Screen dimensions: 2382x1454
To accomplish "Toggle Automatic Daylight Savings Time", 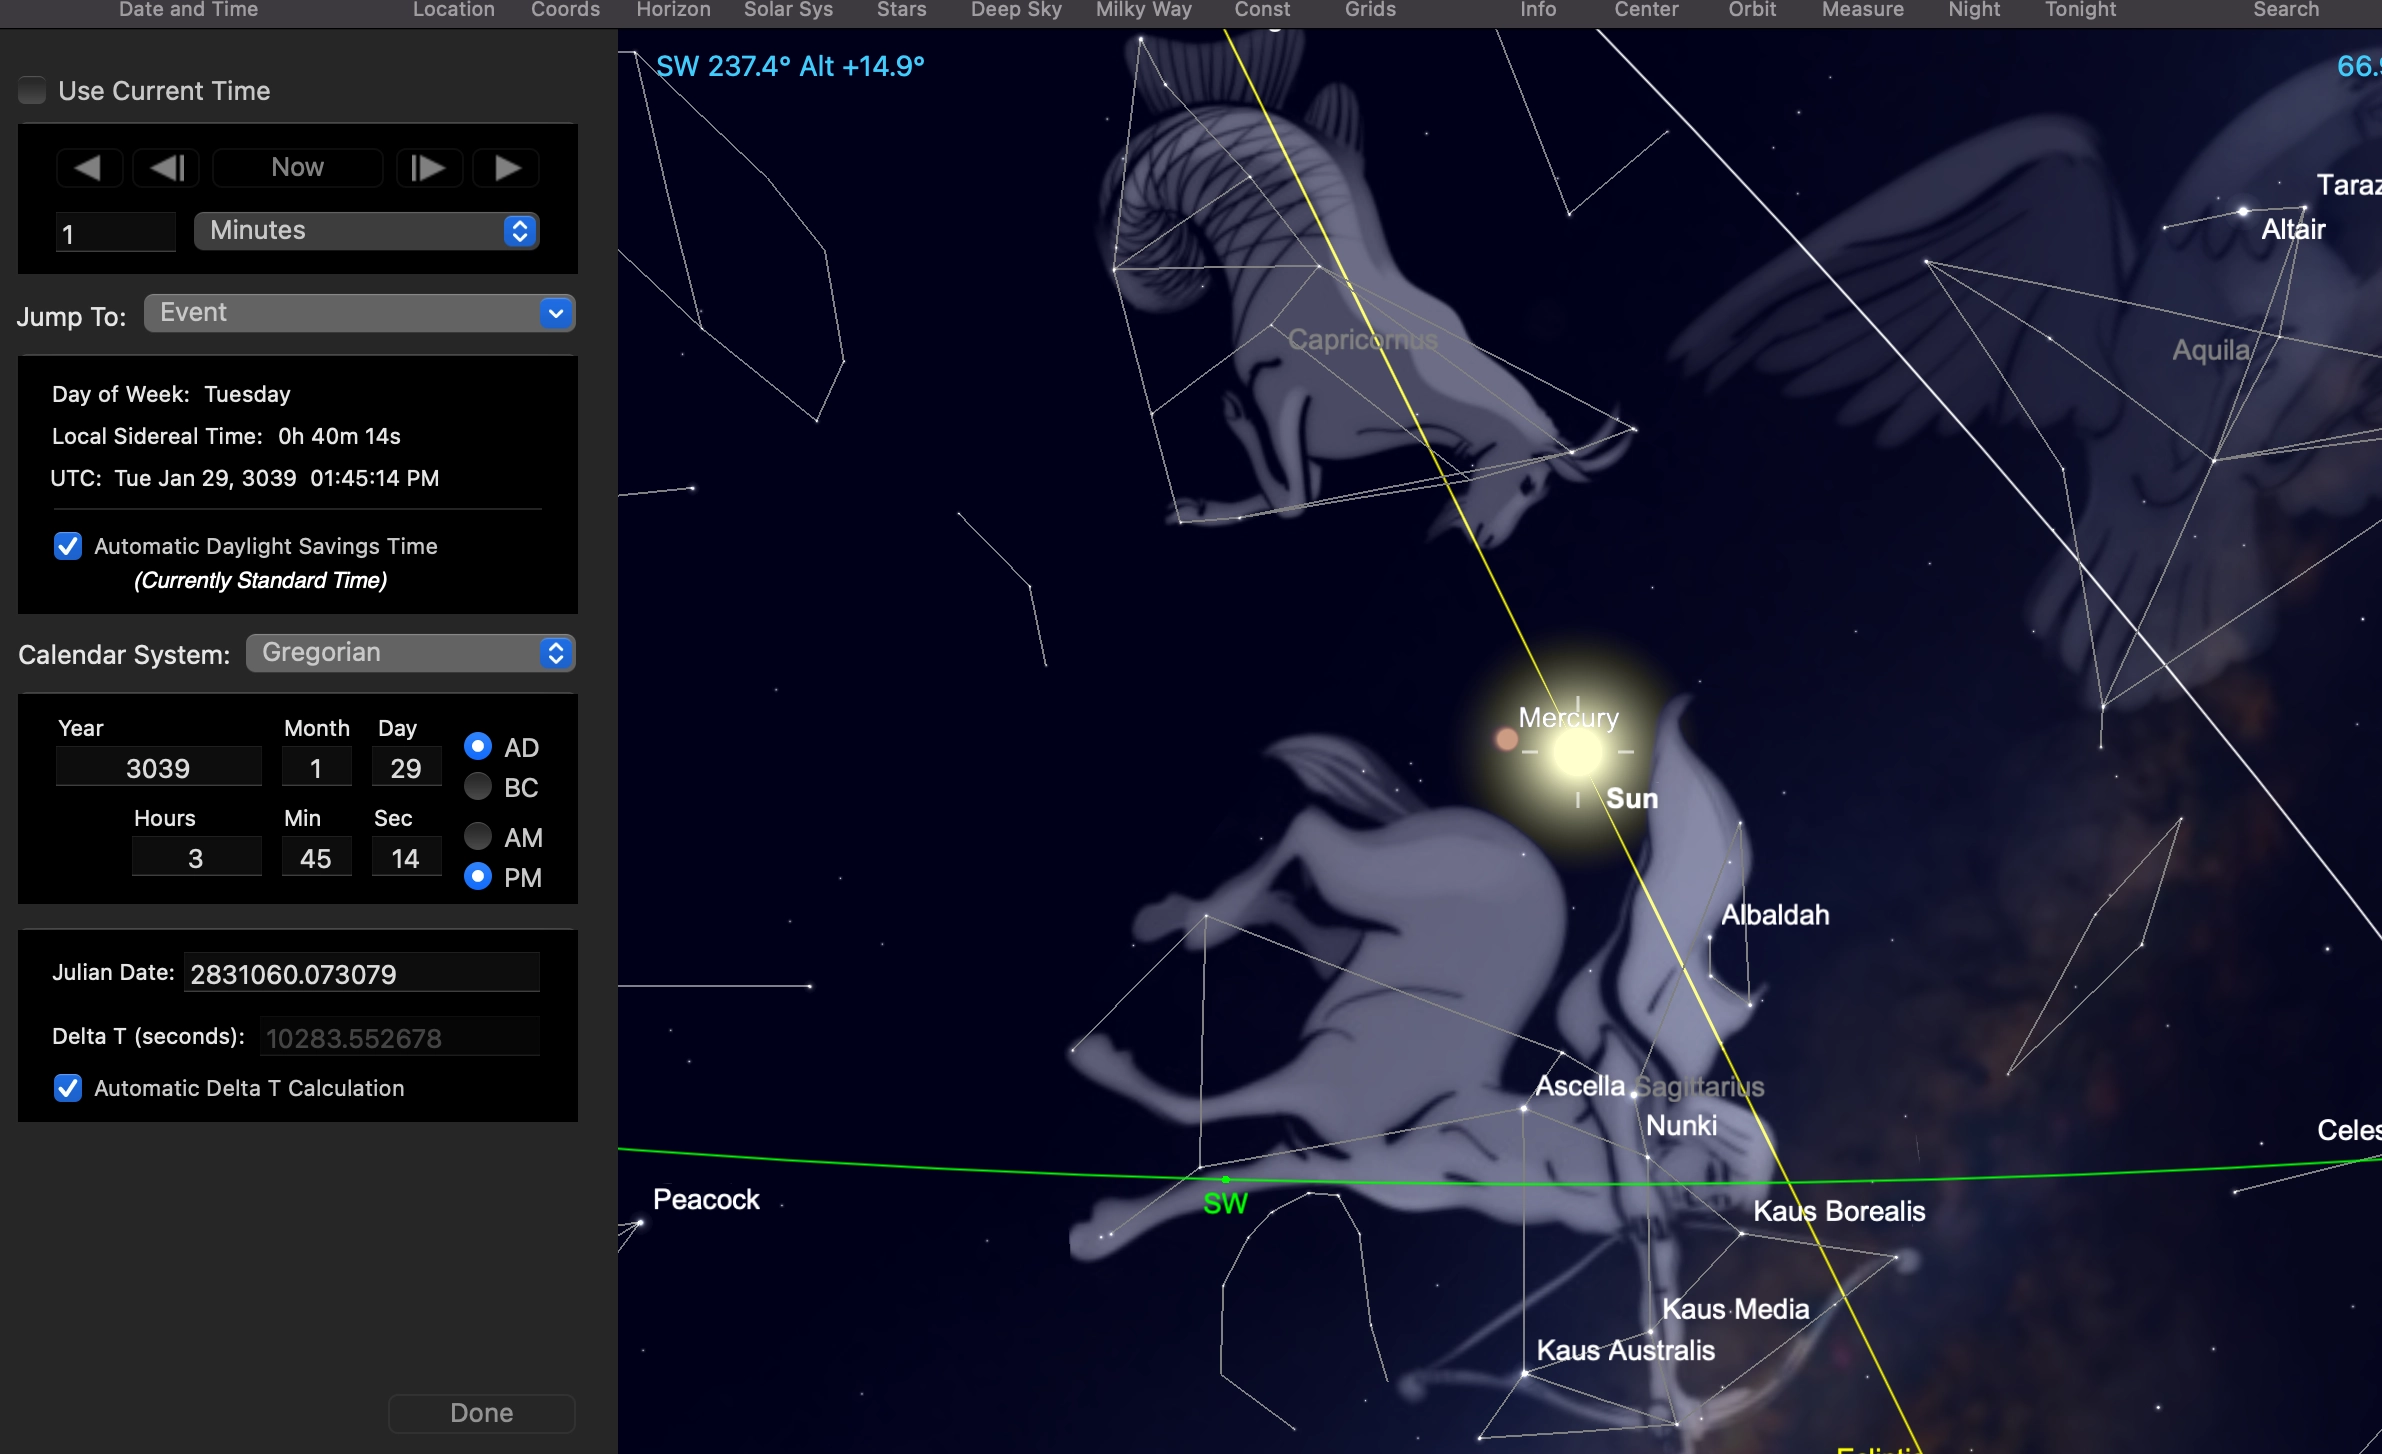I will [x=68, y=546].
